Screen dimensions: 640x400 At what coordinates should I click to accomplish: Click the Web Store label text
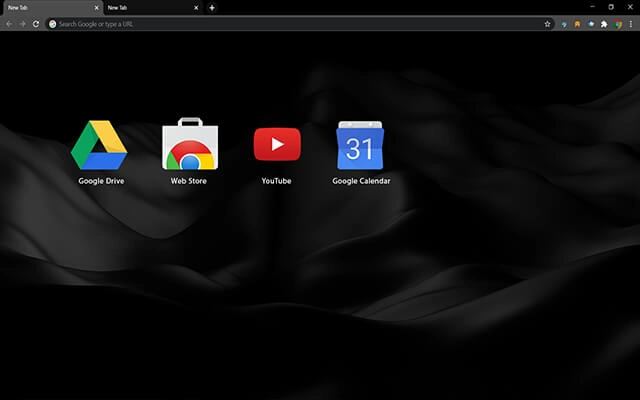pyautogui.click(x=189, y=181)
